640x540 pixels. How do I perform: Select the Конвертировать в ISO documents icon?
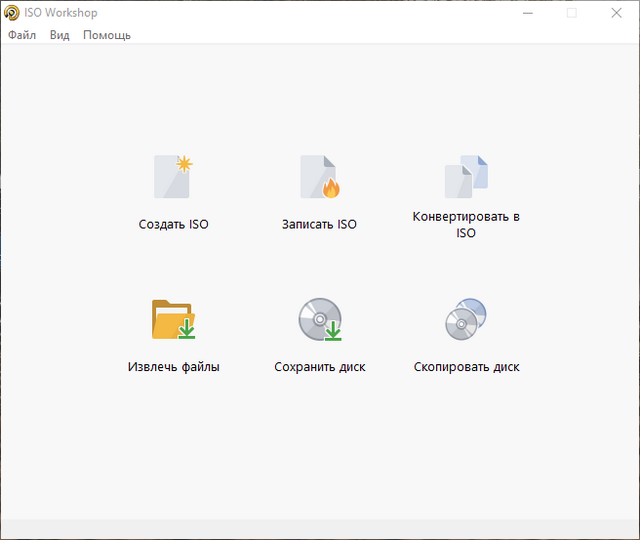point(466,177)
